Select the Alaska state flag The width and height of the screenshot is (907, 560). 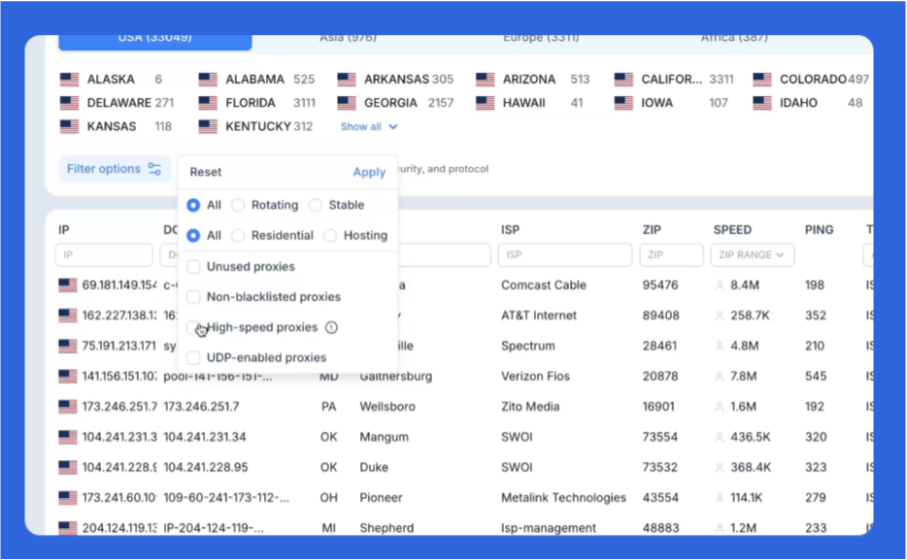click(x=69, y=79)
